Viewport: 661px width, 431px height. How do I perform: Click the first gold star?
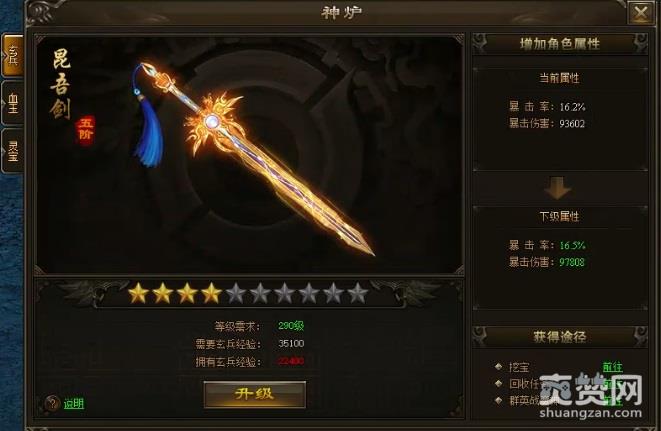pos(138,293)
